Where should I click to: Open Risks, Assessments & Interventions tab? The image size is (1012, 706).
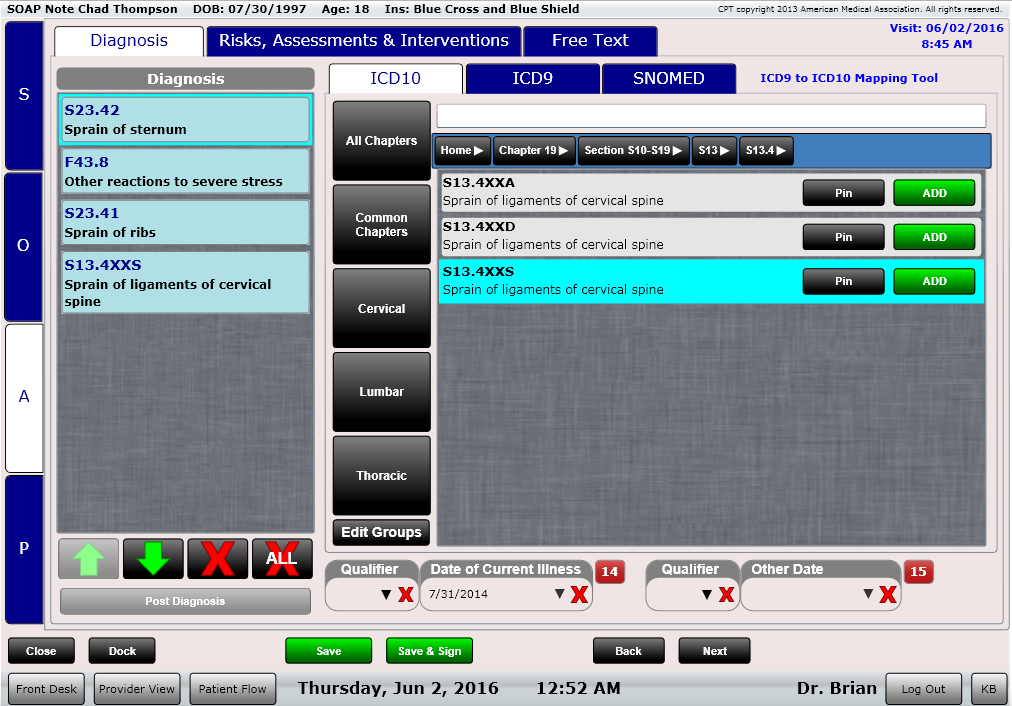364,41
